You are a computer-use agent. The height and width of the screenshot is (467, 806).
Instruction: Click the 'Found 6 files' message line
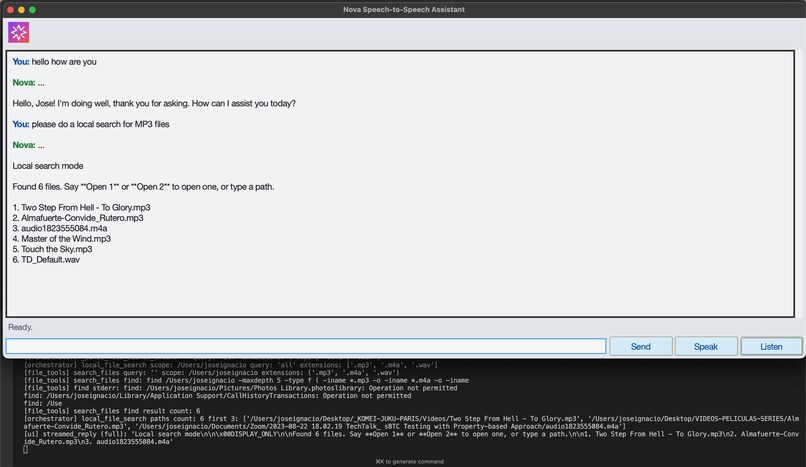pos(143,186)
